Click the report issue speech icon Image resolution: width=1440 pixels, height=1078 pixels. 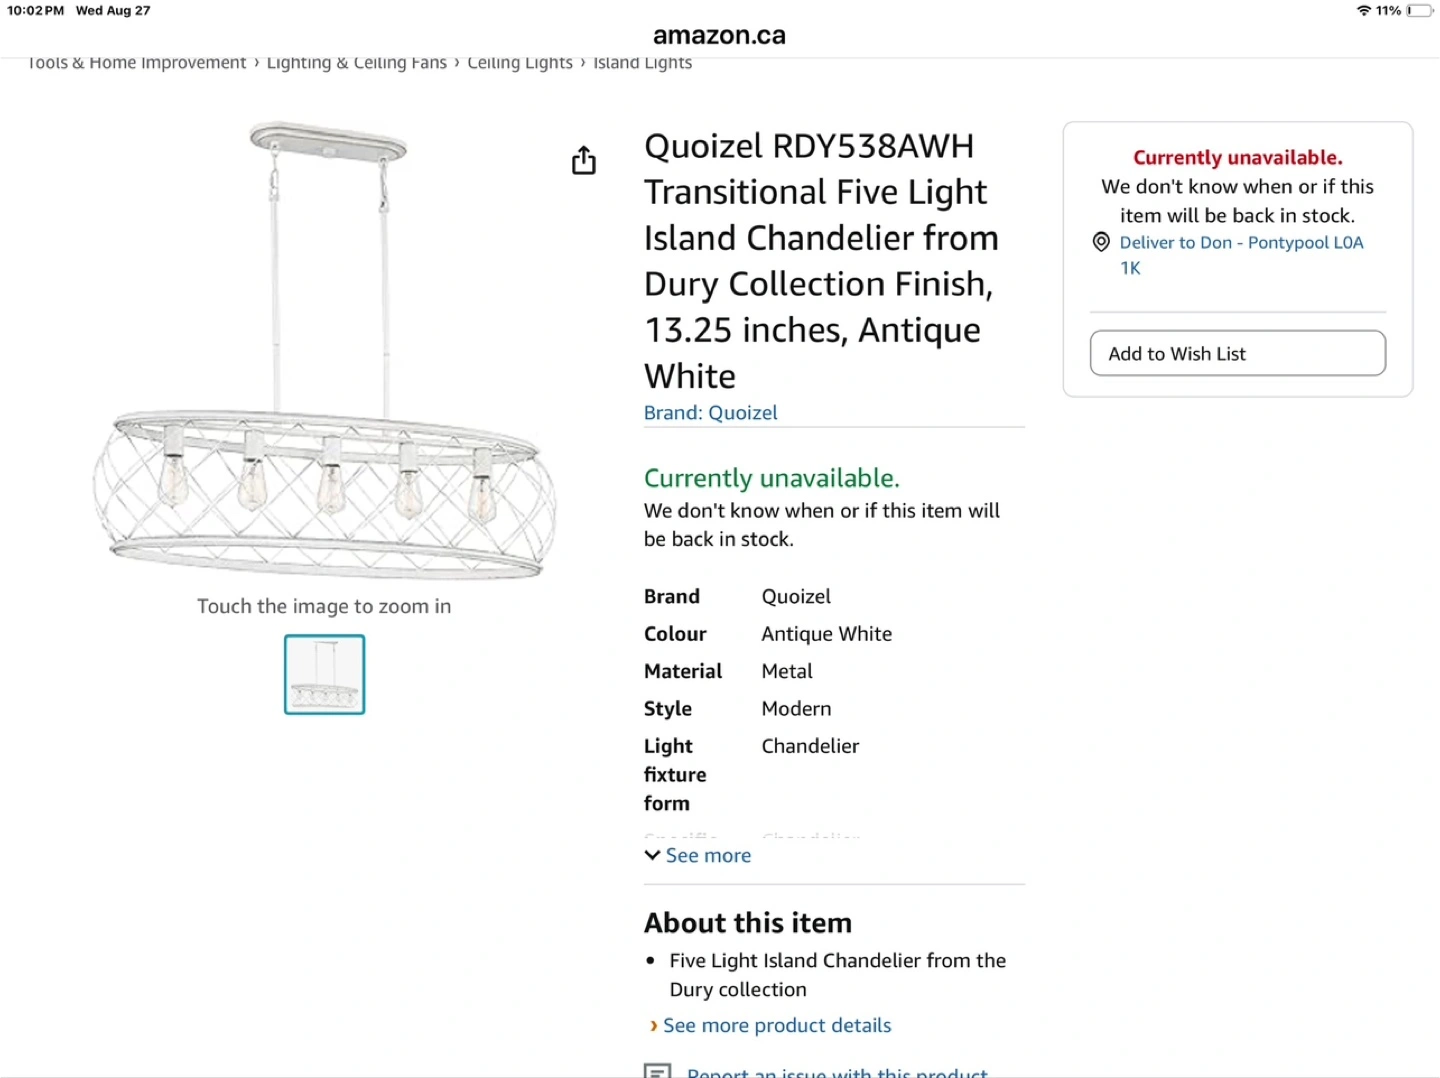pyautogui.click(x=657, y=1071)
